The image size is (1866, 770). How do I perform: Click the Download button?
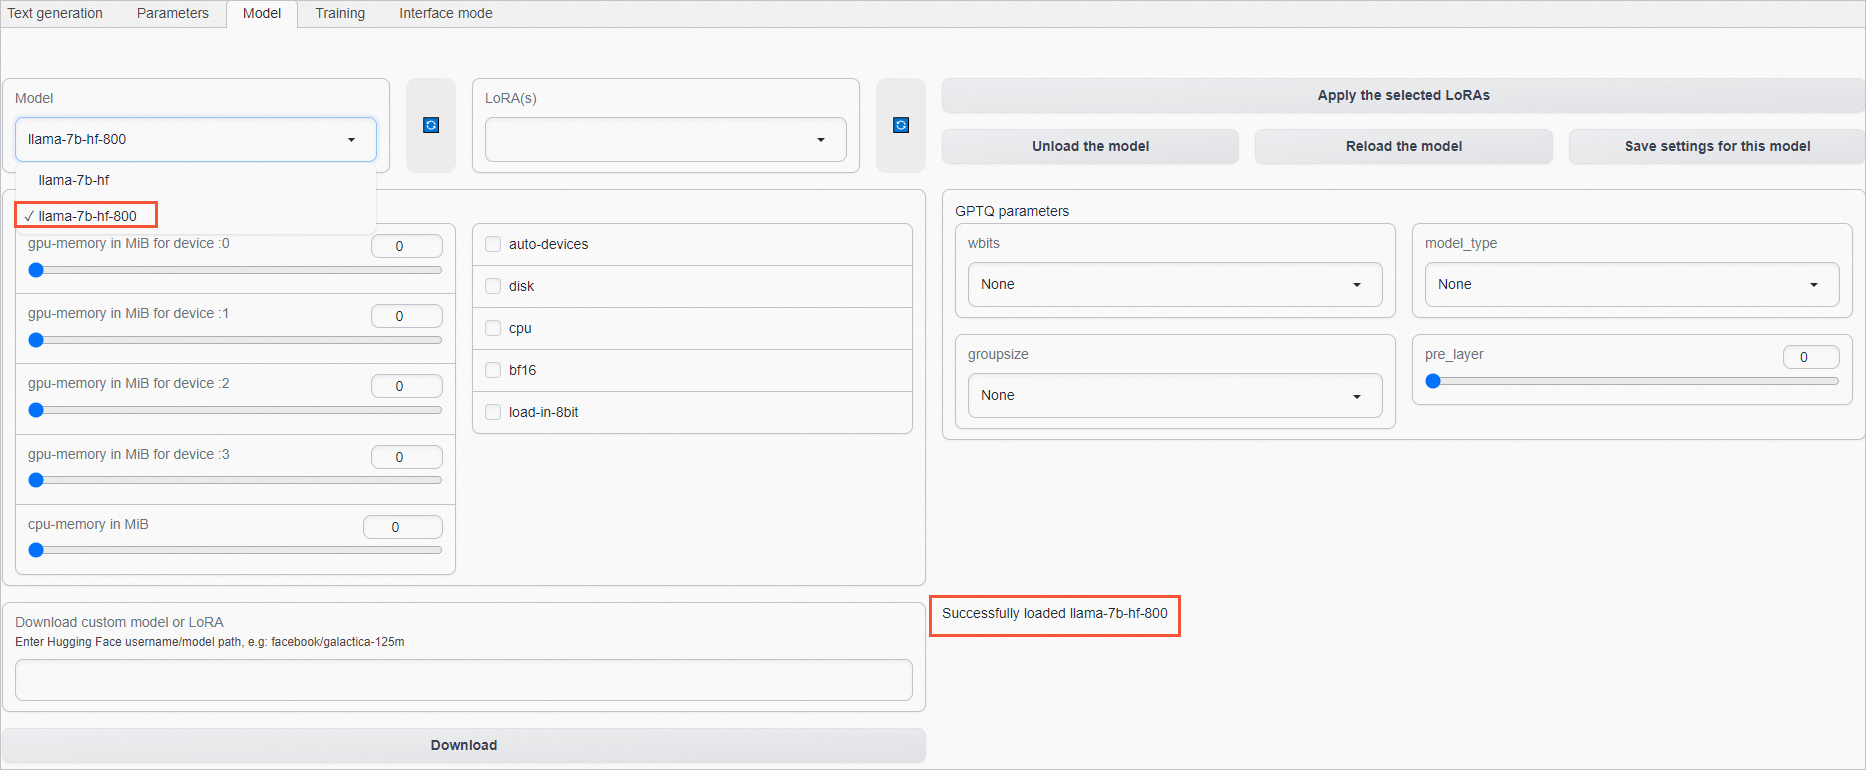(x=464, y=745)
